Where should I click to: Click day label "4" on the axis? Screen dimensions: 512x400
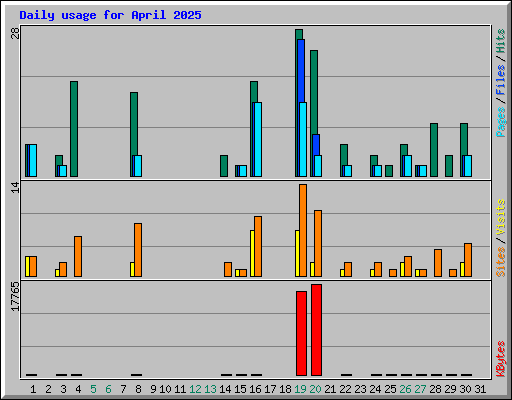coord(78,389)
